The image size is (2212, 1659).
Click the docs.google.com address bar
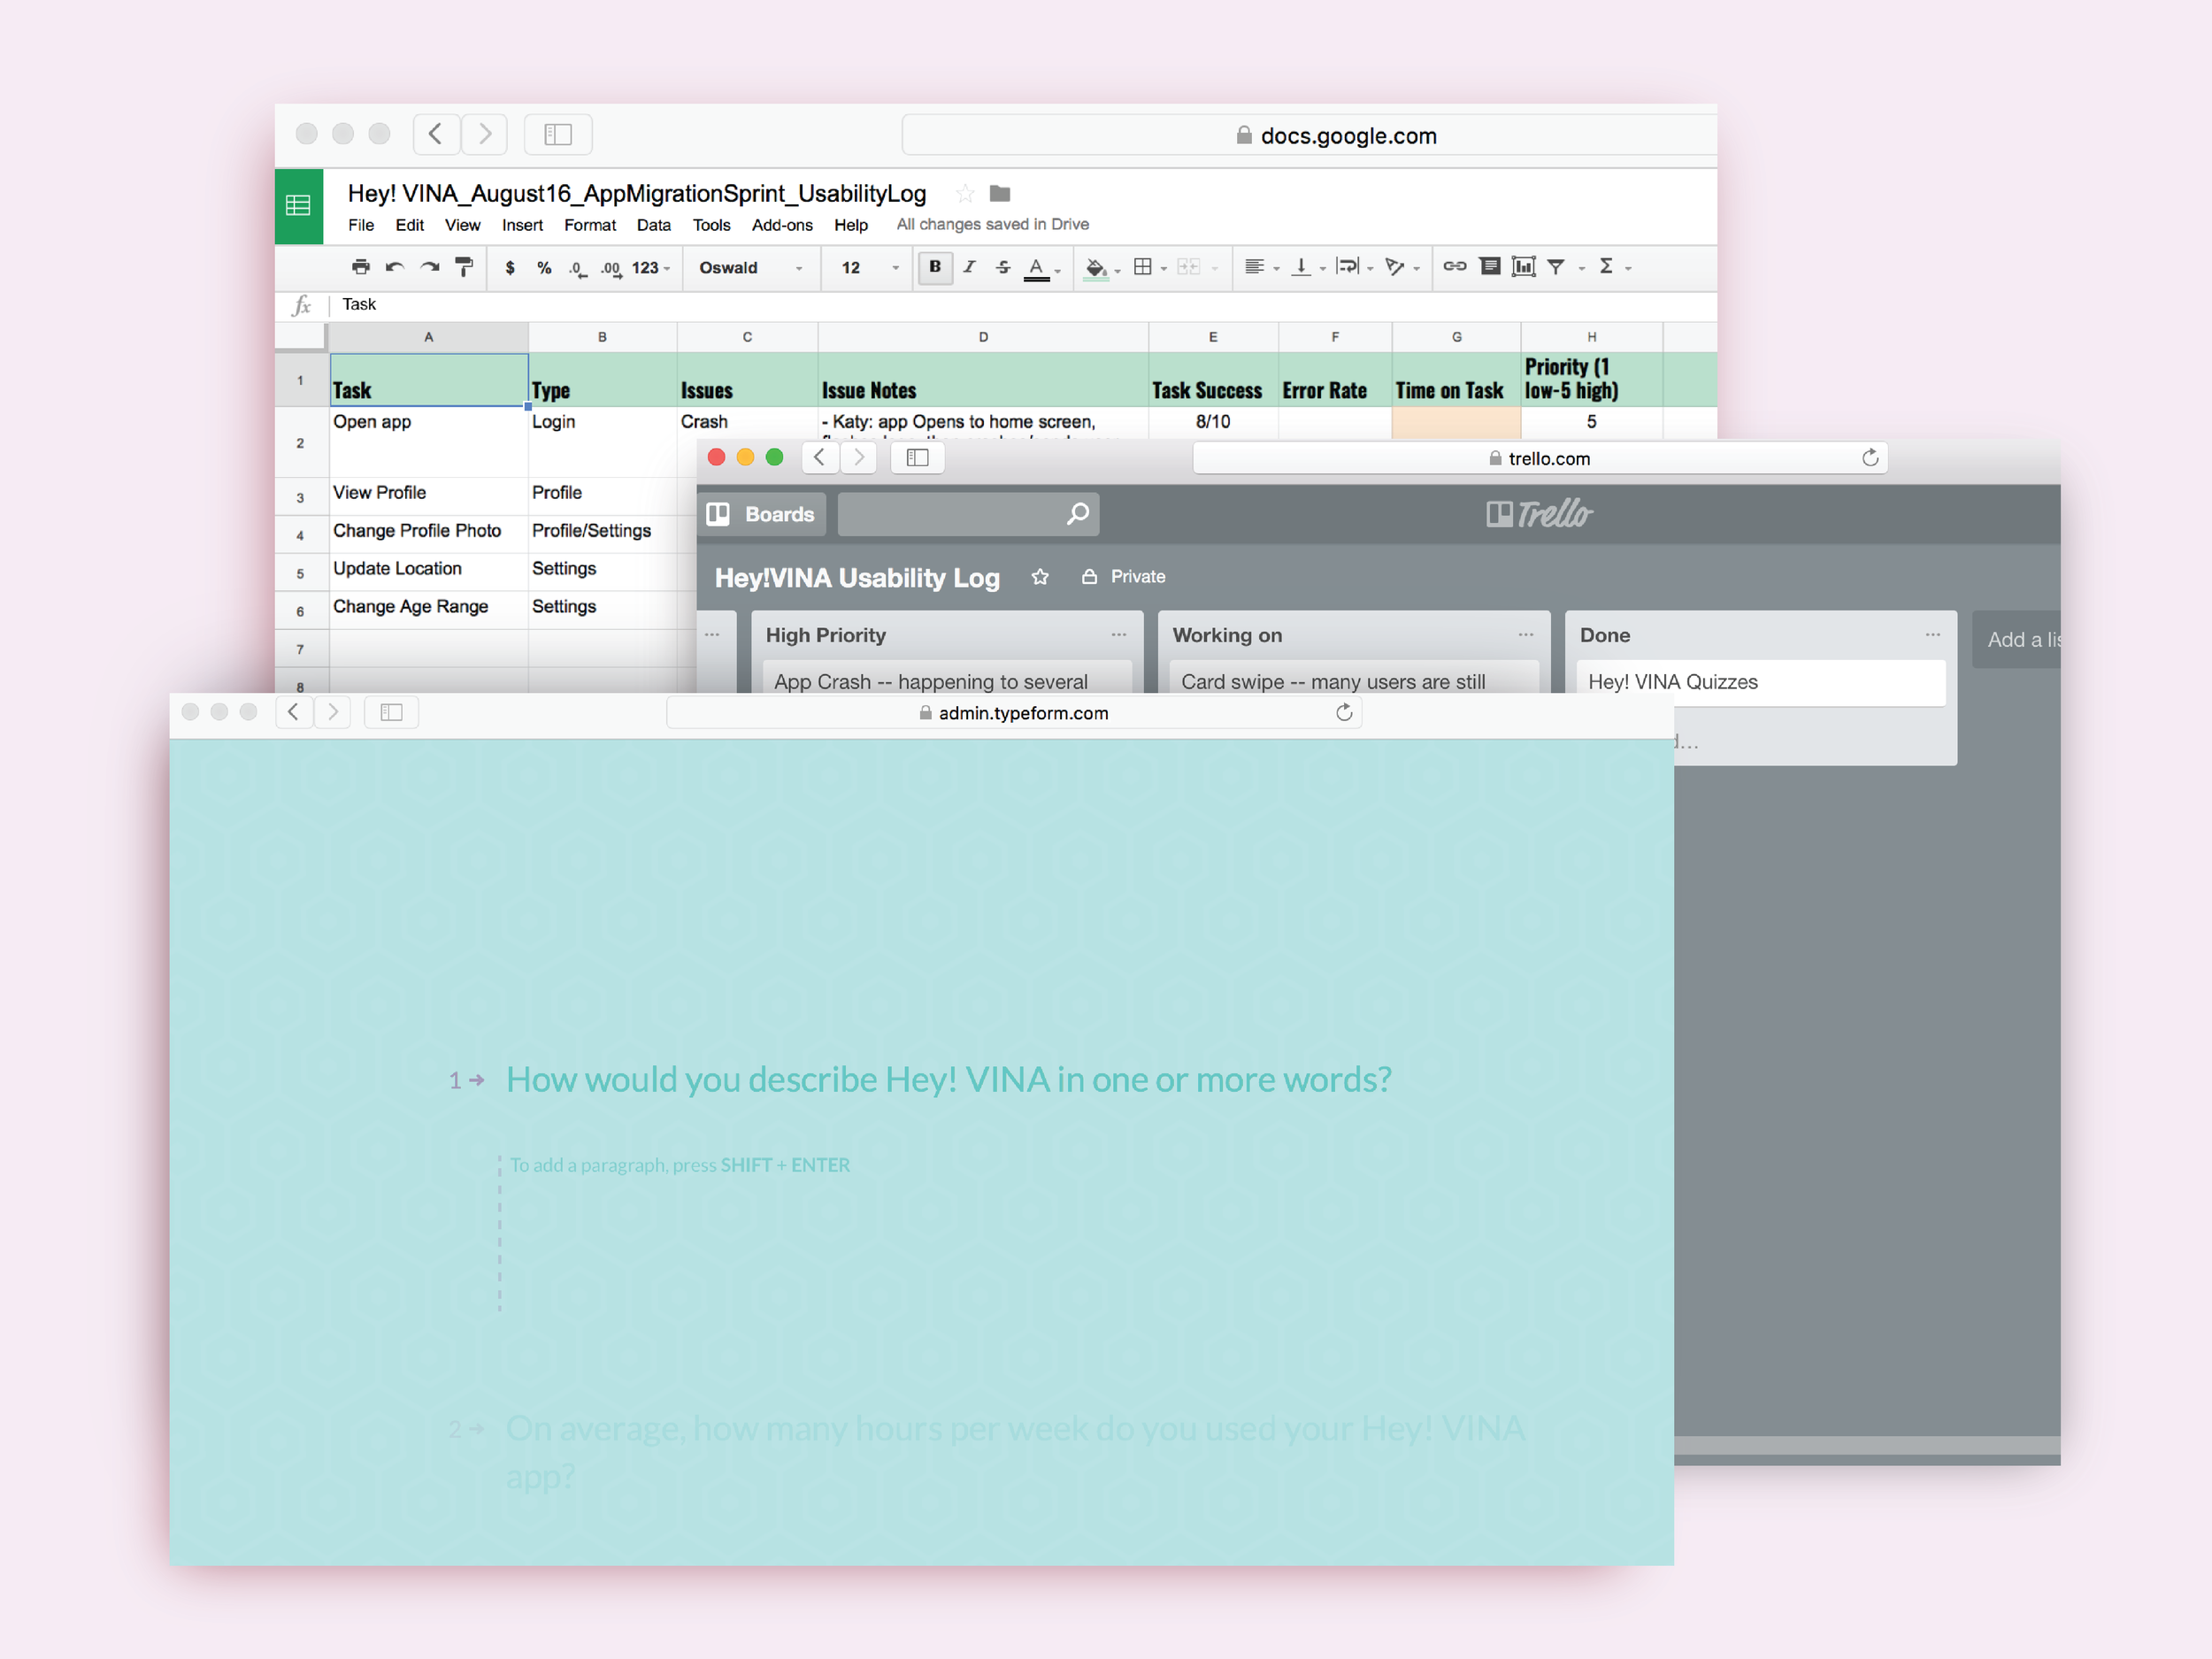click(1309, 135)
